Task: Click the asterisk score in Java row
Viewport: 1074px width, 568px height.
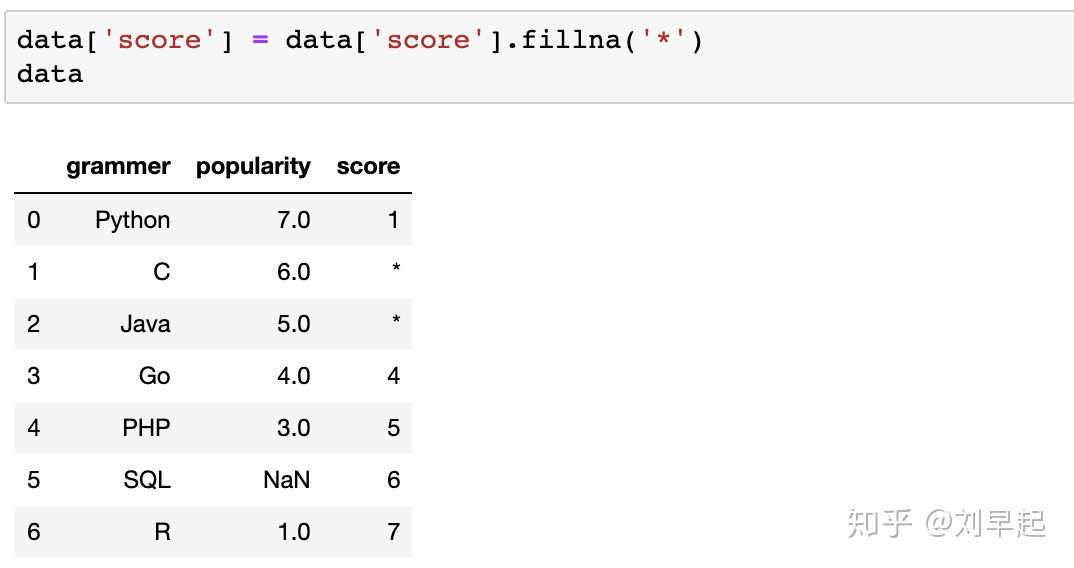Action: tap(396, 321)
